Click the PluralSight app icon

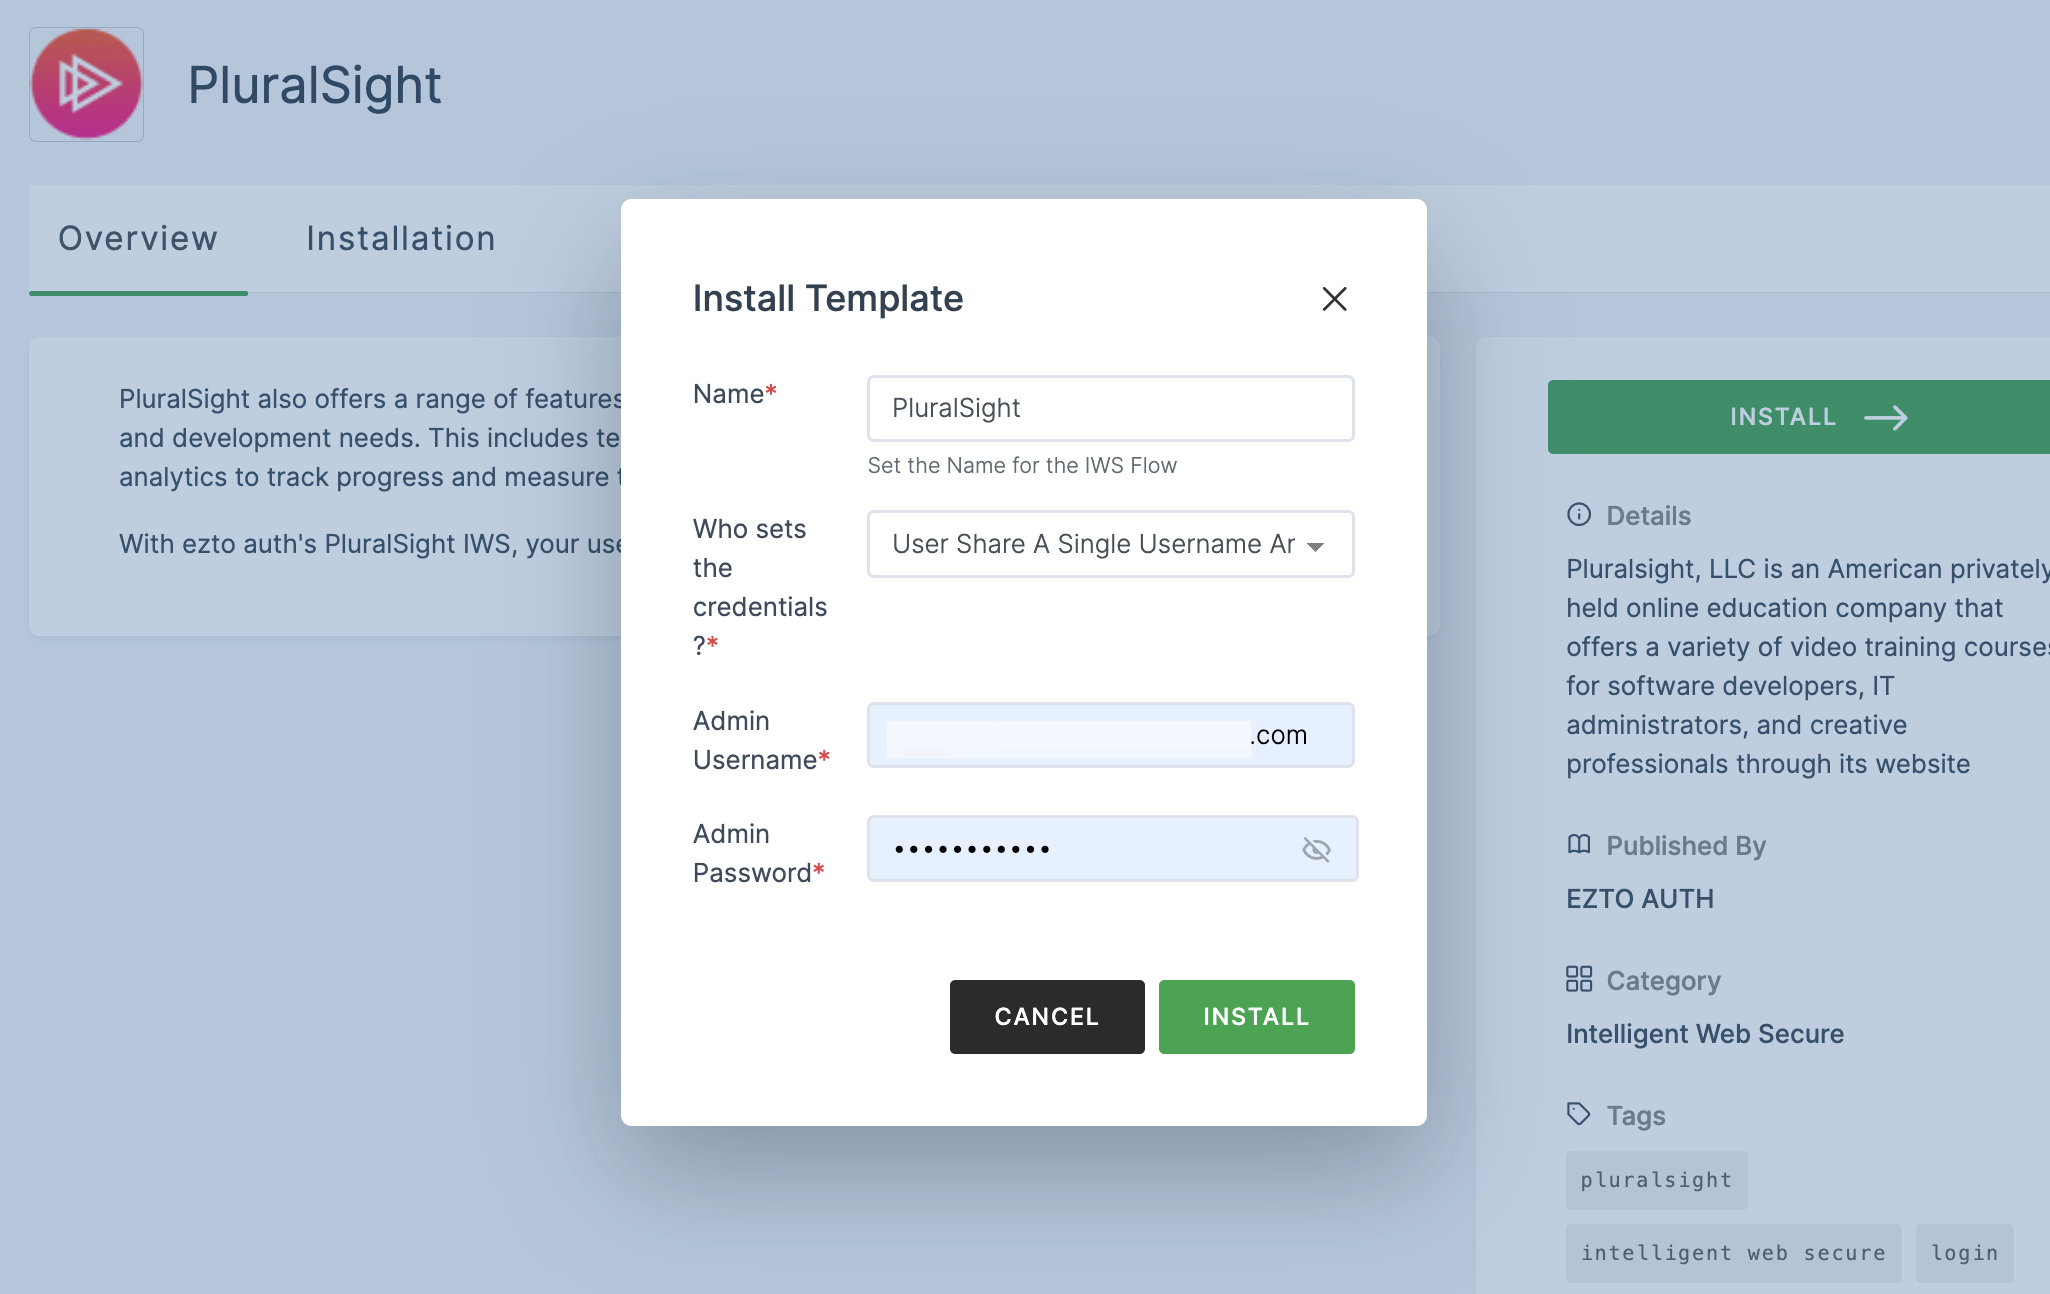pyautogui.click(x=85, y=83)
